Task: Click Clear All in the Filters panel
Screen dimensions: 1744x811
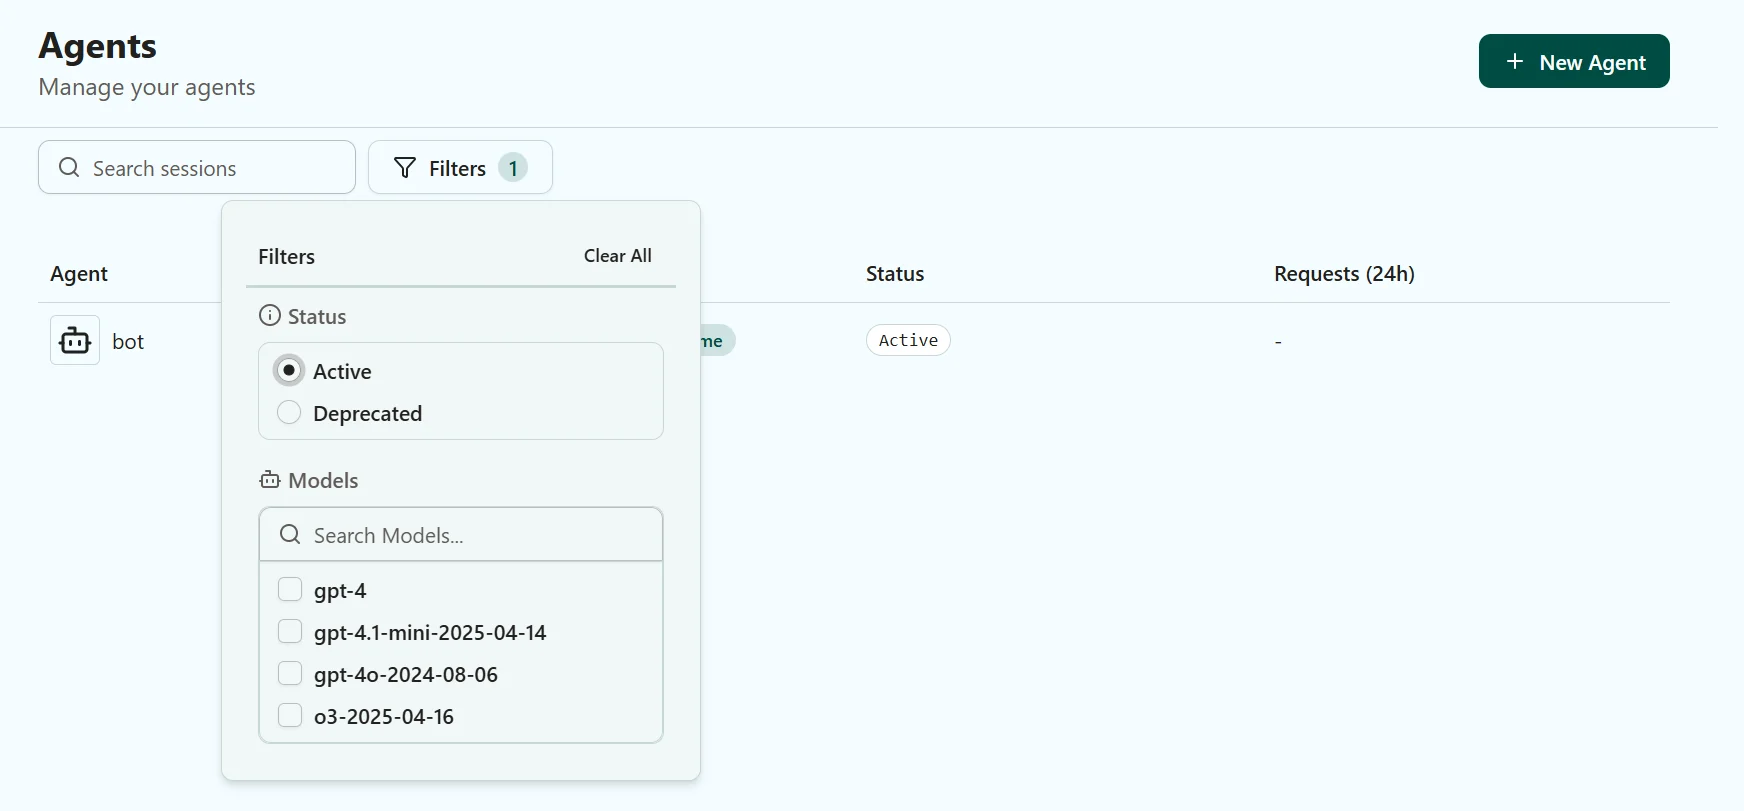Action: (x=618, y=255)
